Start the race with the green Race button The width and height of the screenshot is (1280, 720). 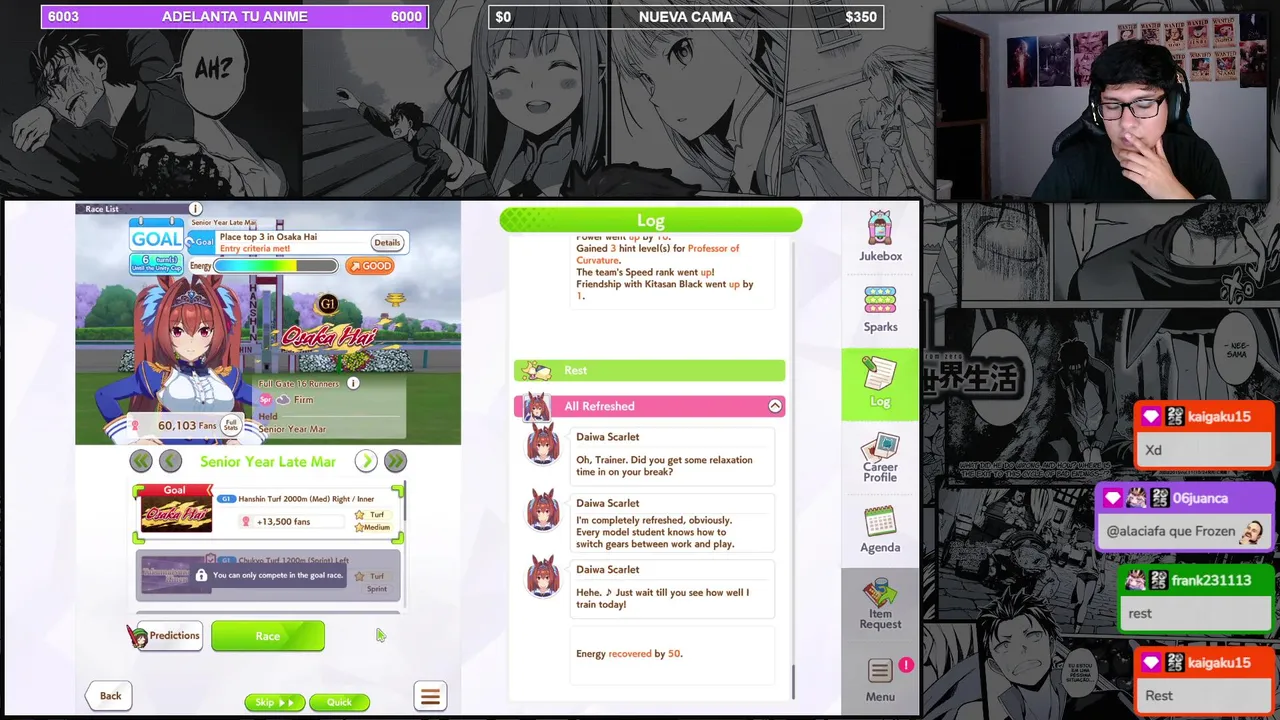click(268, 636)
